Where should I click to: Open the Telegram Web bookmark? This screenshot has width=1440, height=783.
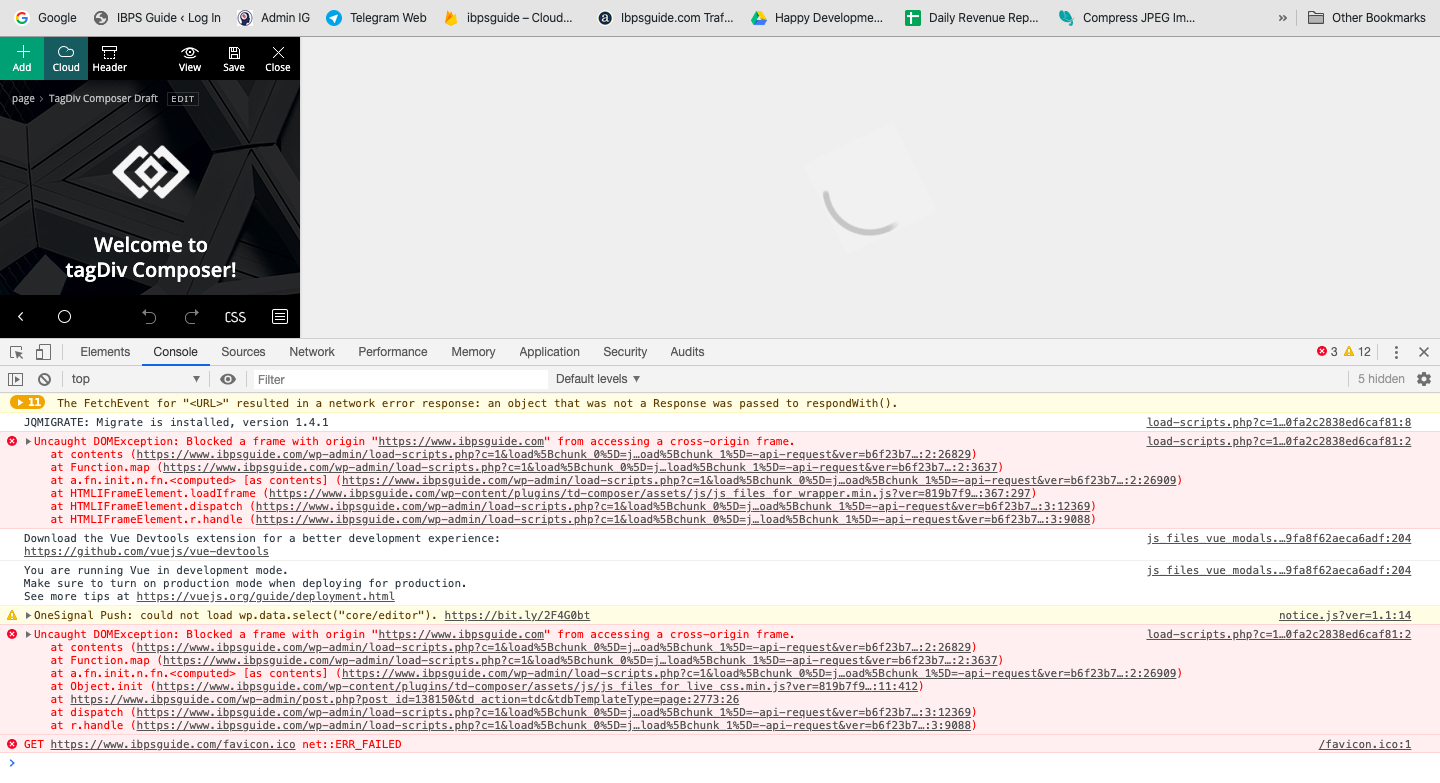click(x=376, y=18)
